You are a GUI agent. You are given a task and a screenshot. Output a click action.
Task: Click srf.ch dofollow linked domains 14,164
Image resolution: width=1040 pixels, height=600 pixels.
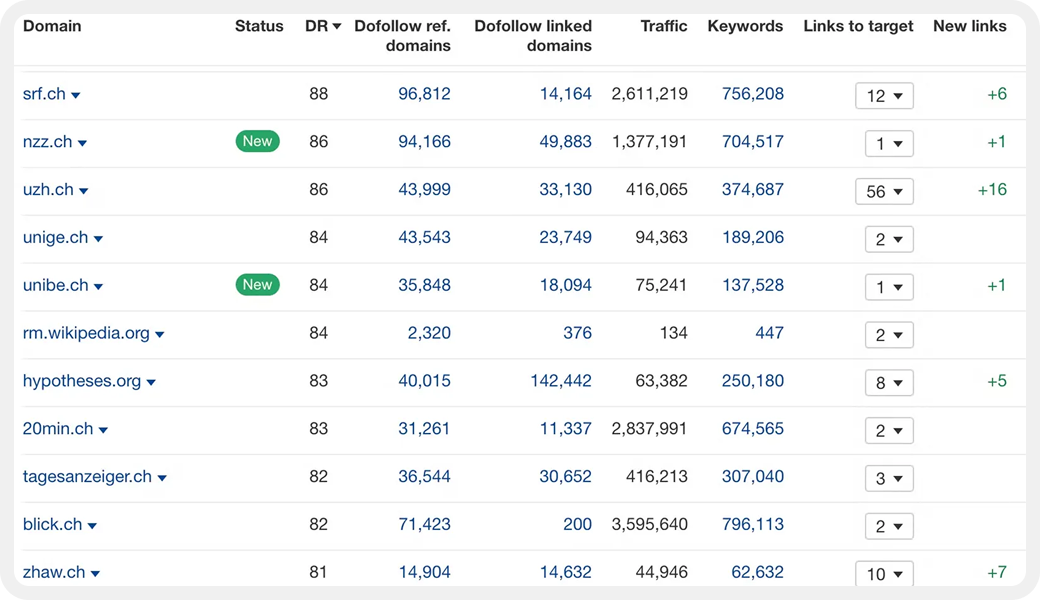(x=566, y=94)
